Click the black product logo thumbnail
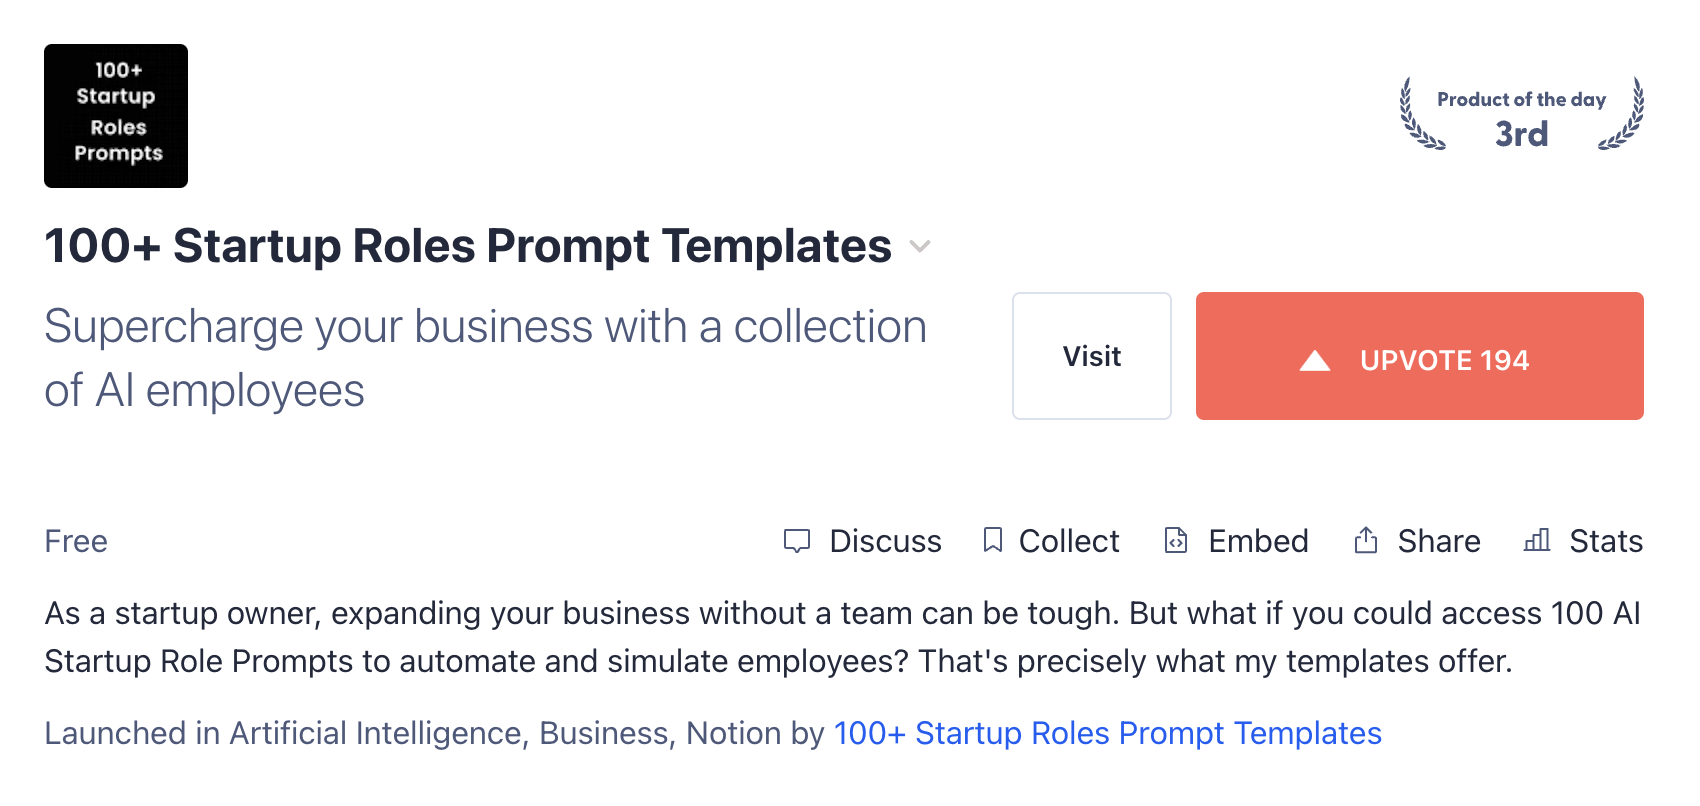The width and height of the screenshot is (1700, 806). (116, 116)
